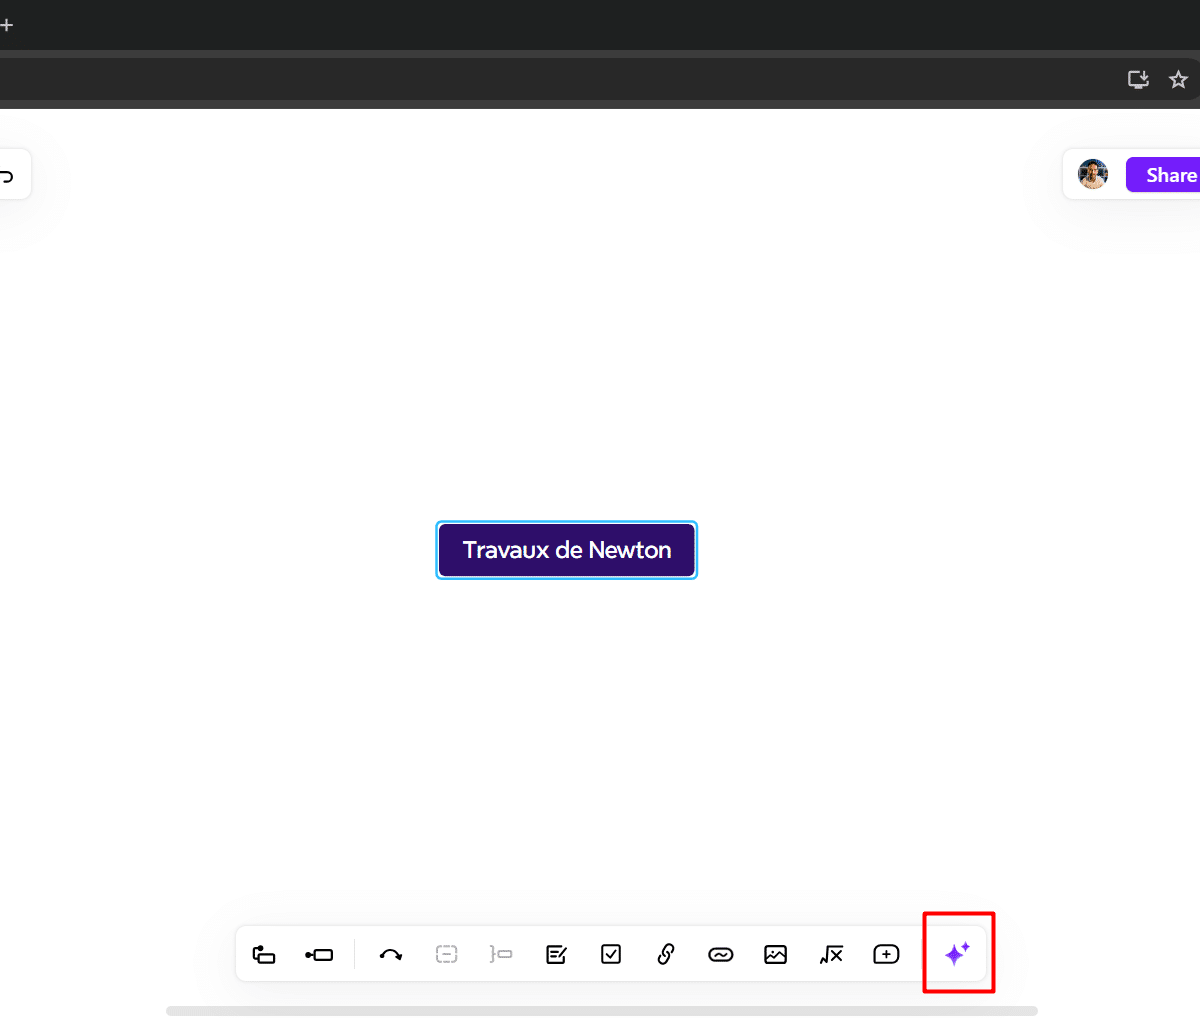Click the greyed-out boundary icon
The image size is (1200, 1018).
click(446, 955)
